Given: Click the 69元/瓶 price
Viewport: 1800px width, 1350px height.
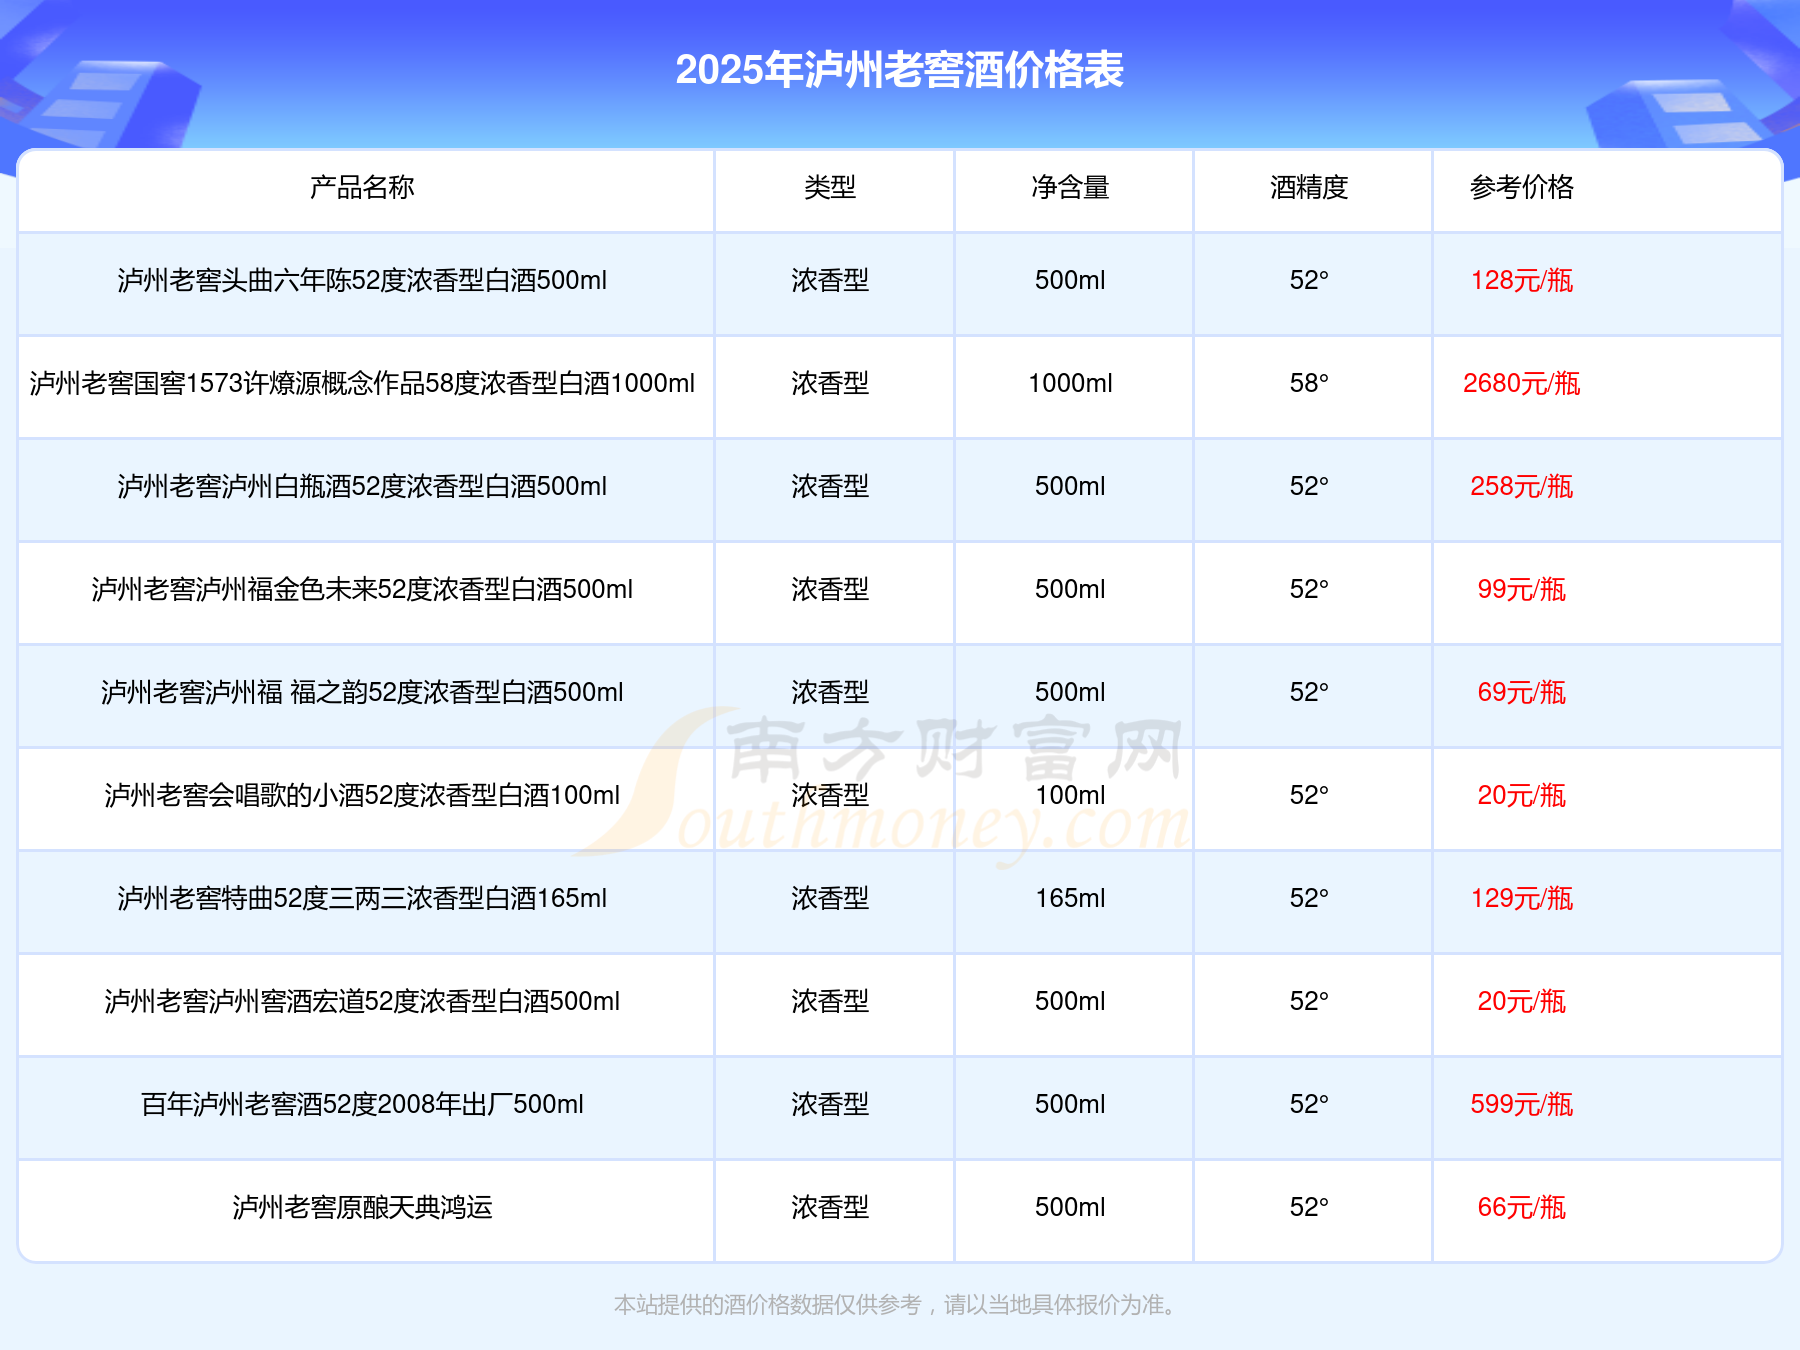Looking at the screenshot, I should [x=1522, y=692].
